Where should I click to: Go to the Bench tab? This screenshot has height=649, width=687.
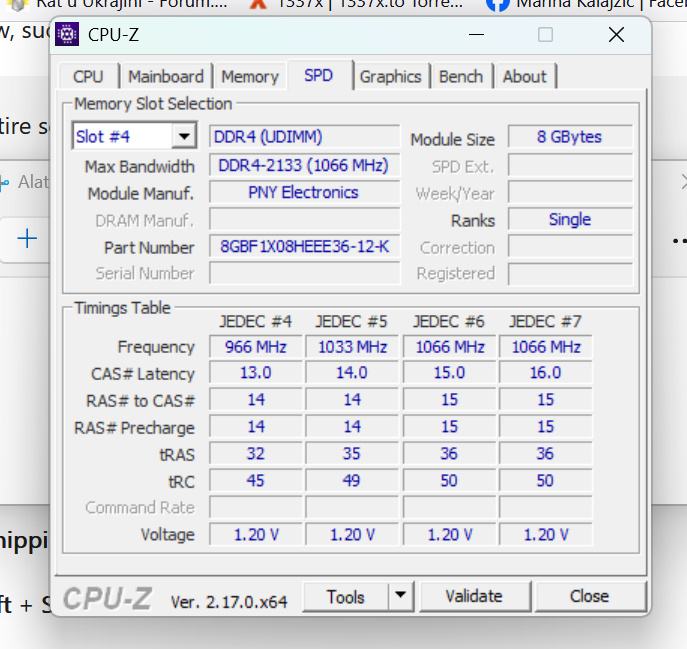[x=461, y=77]
